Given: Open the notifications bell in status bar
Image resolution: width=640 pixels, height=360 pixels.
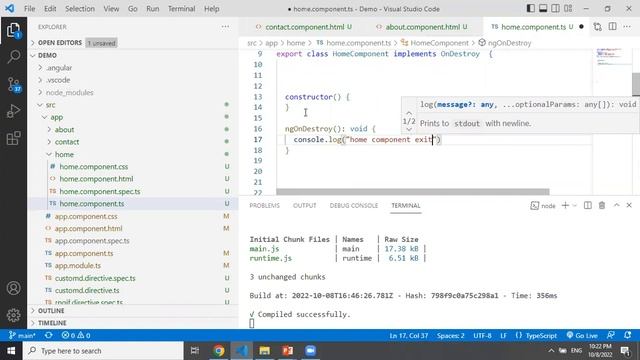Looking at the screenshot, I should (627, 335).
